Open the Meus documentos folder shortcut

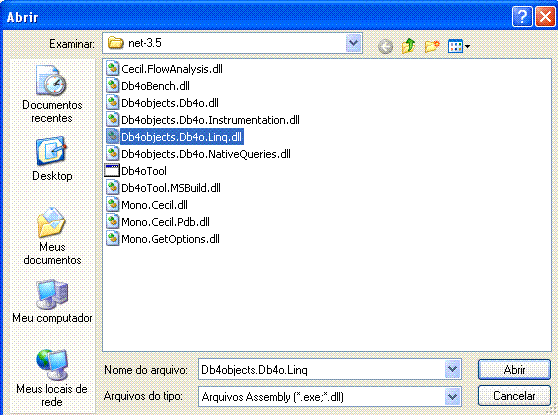click(x=52, y=236)
